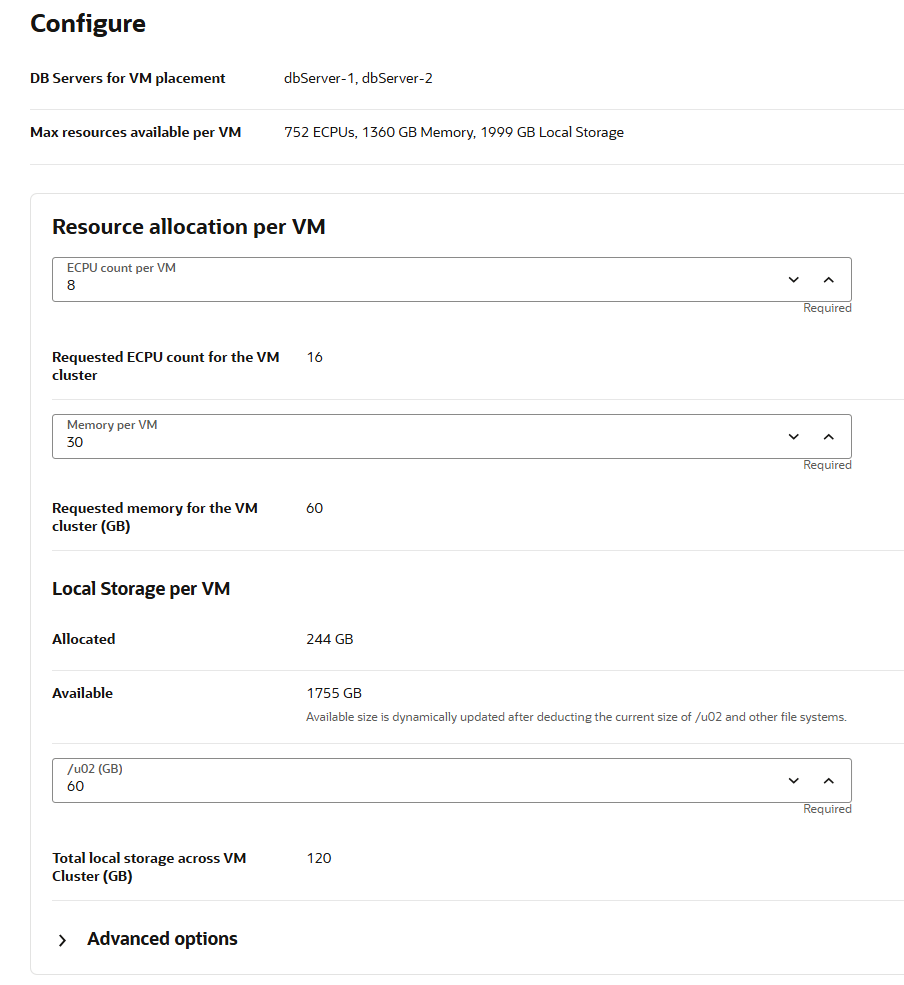This screenshot has height=985, width=904.
Task: Increase the /u02 (GB) size
Action: [828, 781]
